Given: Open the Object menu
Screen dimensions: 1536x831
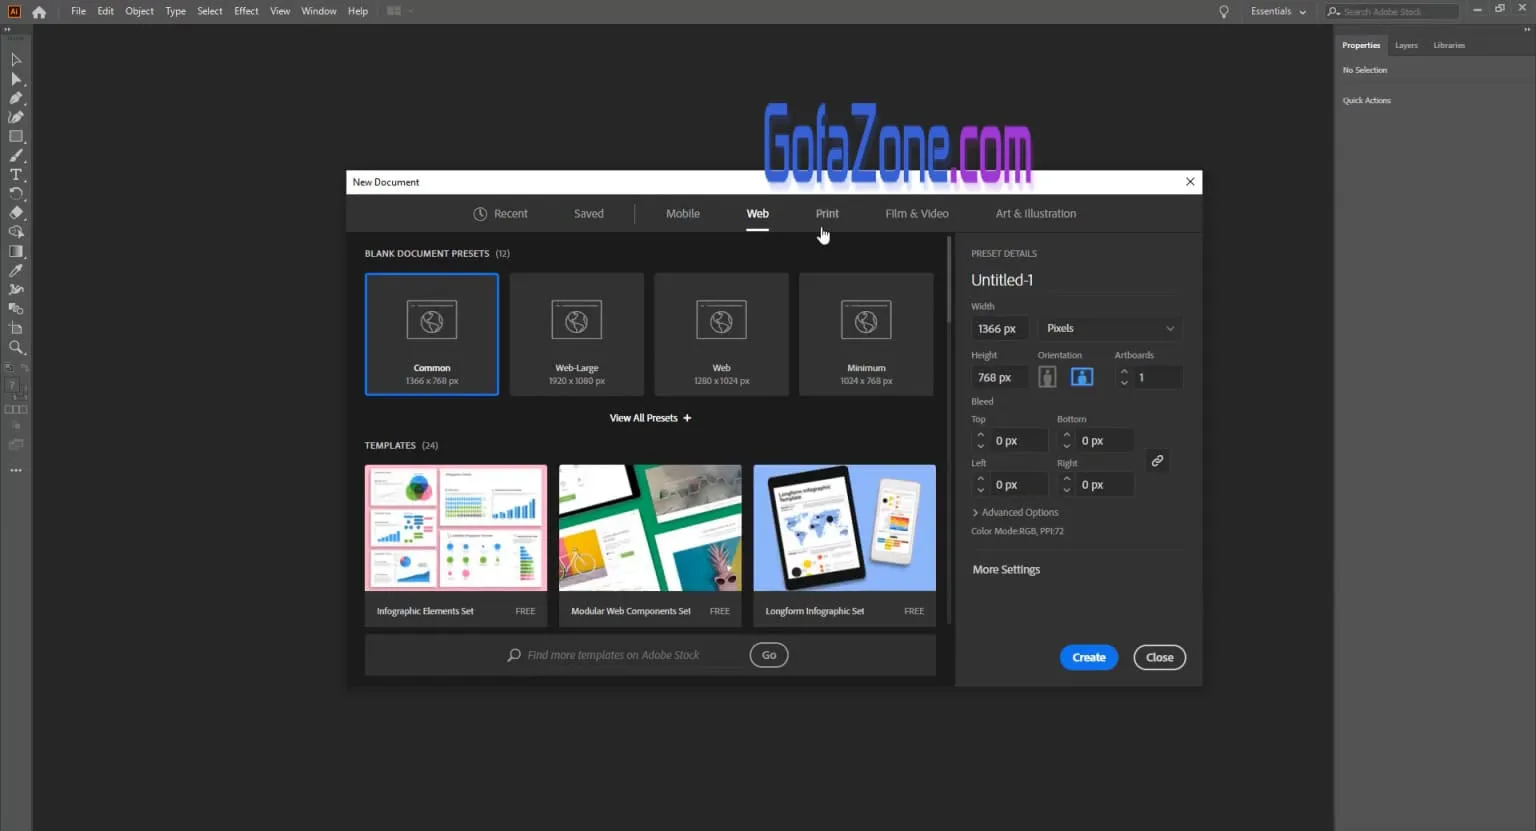Looking at the screenshot, I should point(139,11).
